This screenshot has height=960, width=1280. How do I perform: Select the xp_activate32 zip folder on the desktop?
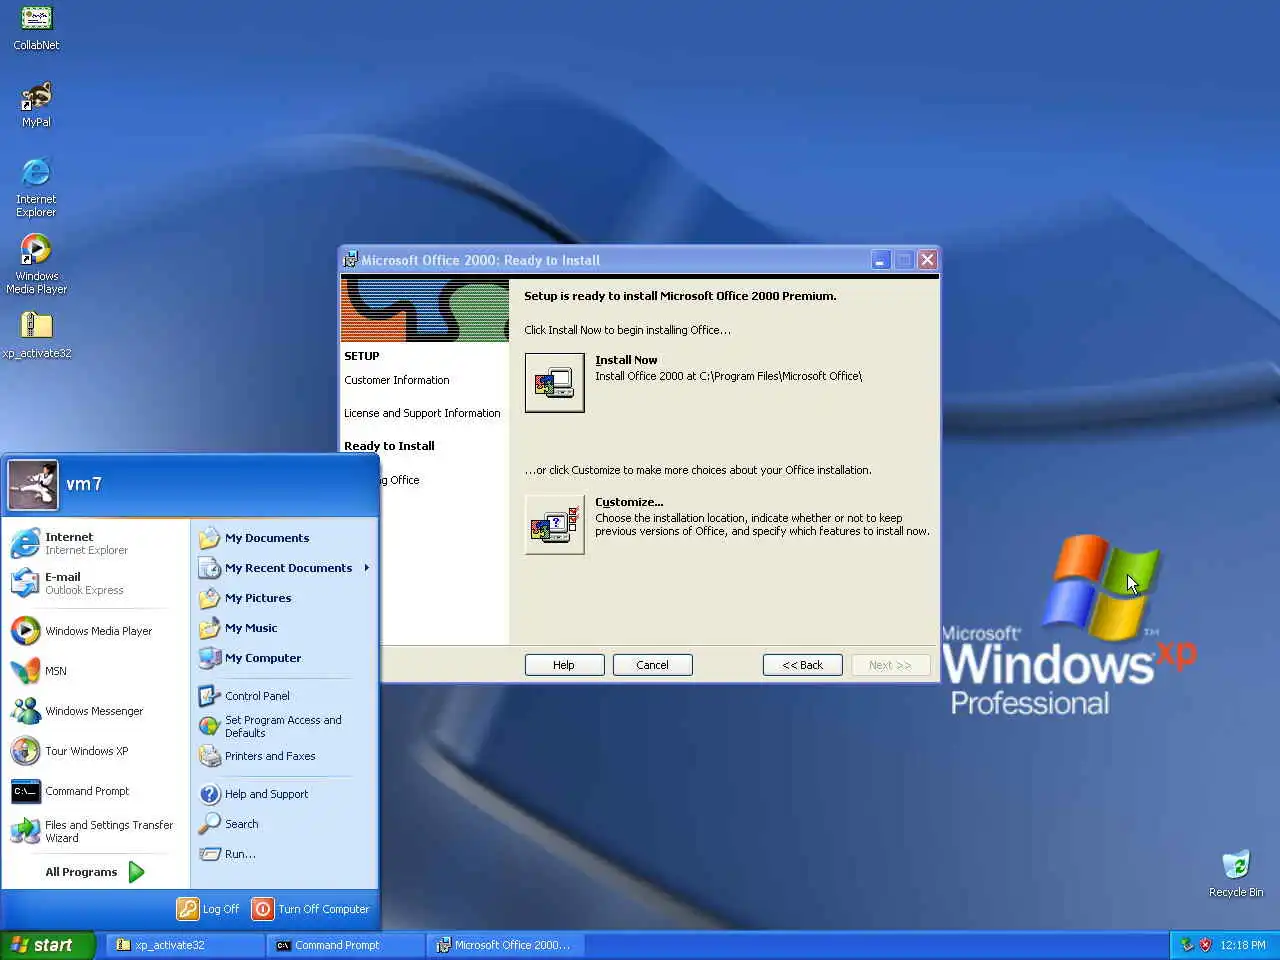(x=36, y=335)
